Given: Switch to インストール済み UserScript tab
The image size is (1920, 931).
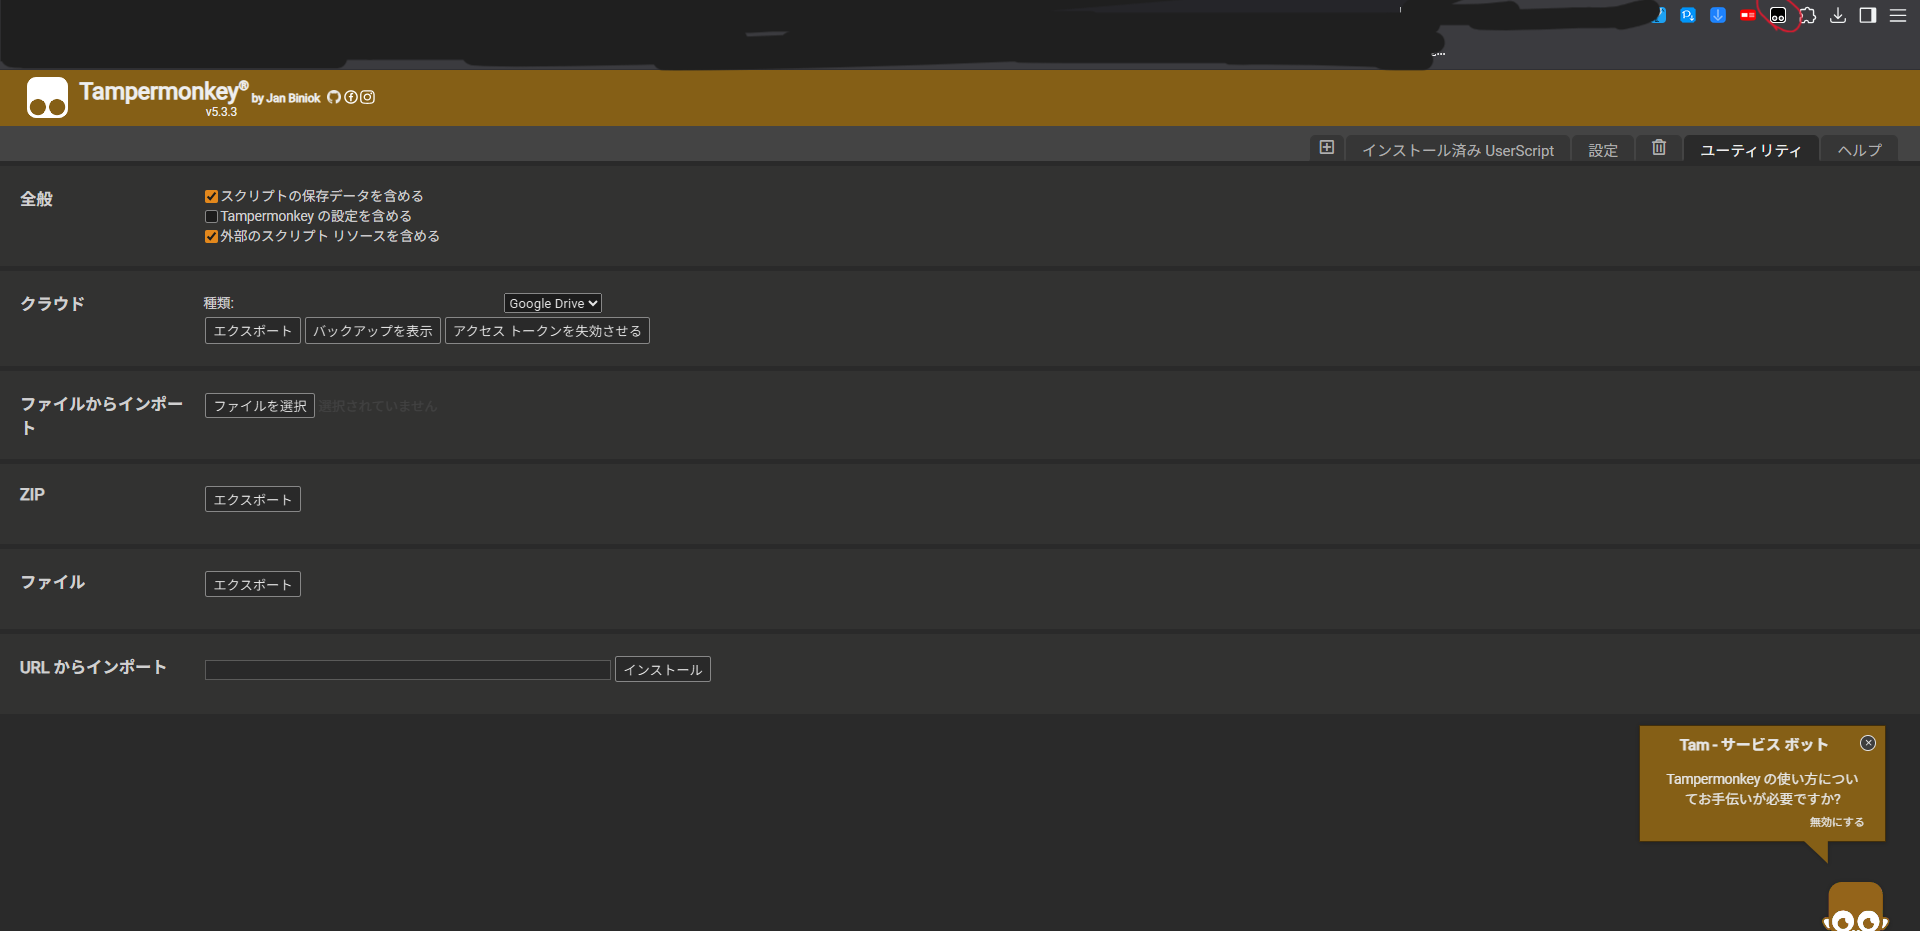Looking at the screenshot, I should (1457, 150).
